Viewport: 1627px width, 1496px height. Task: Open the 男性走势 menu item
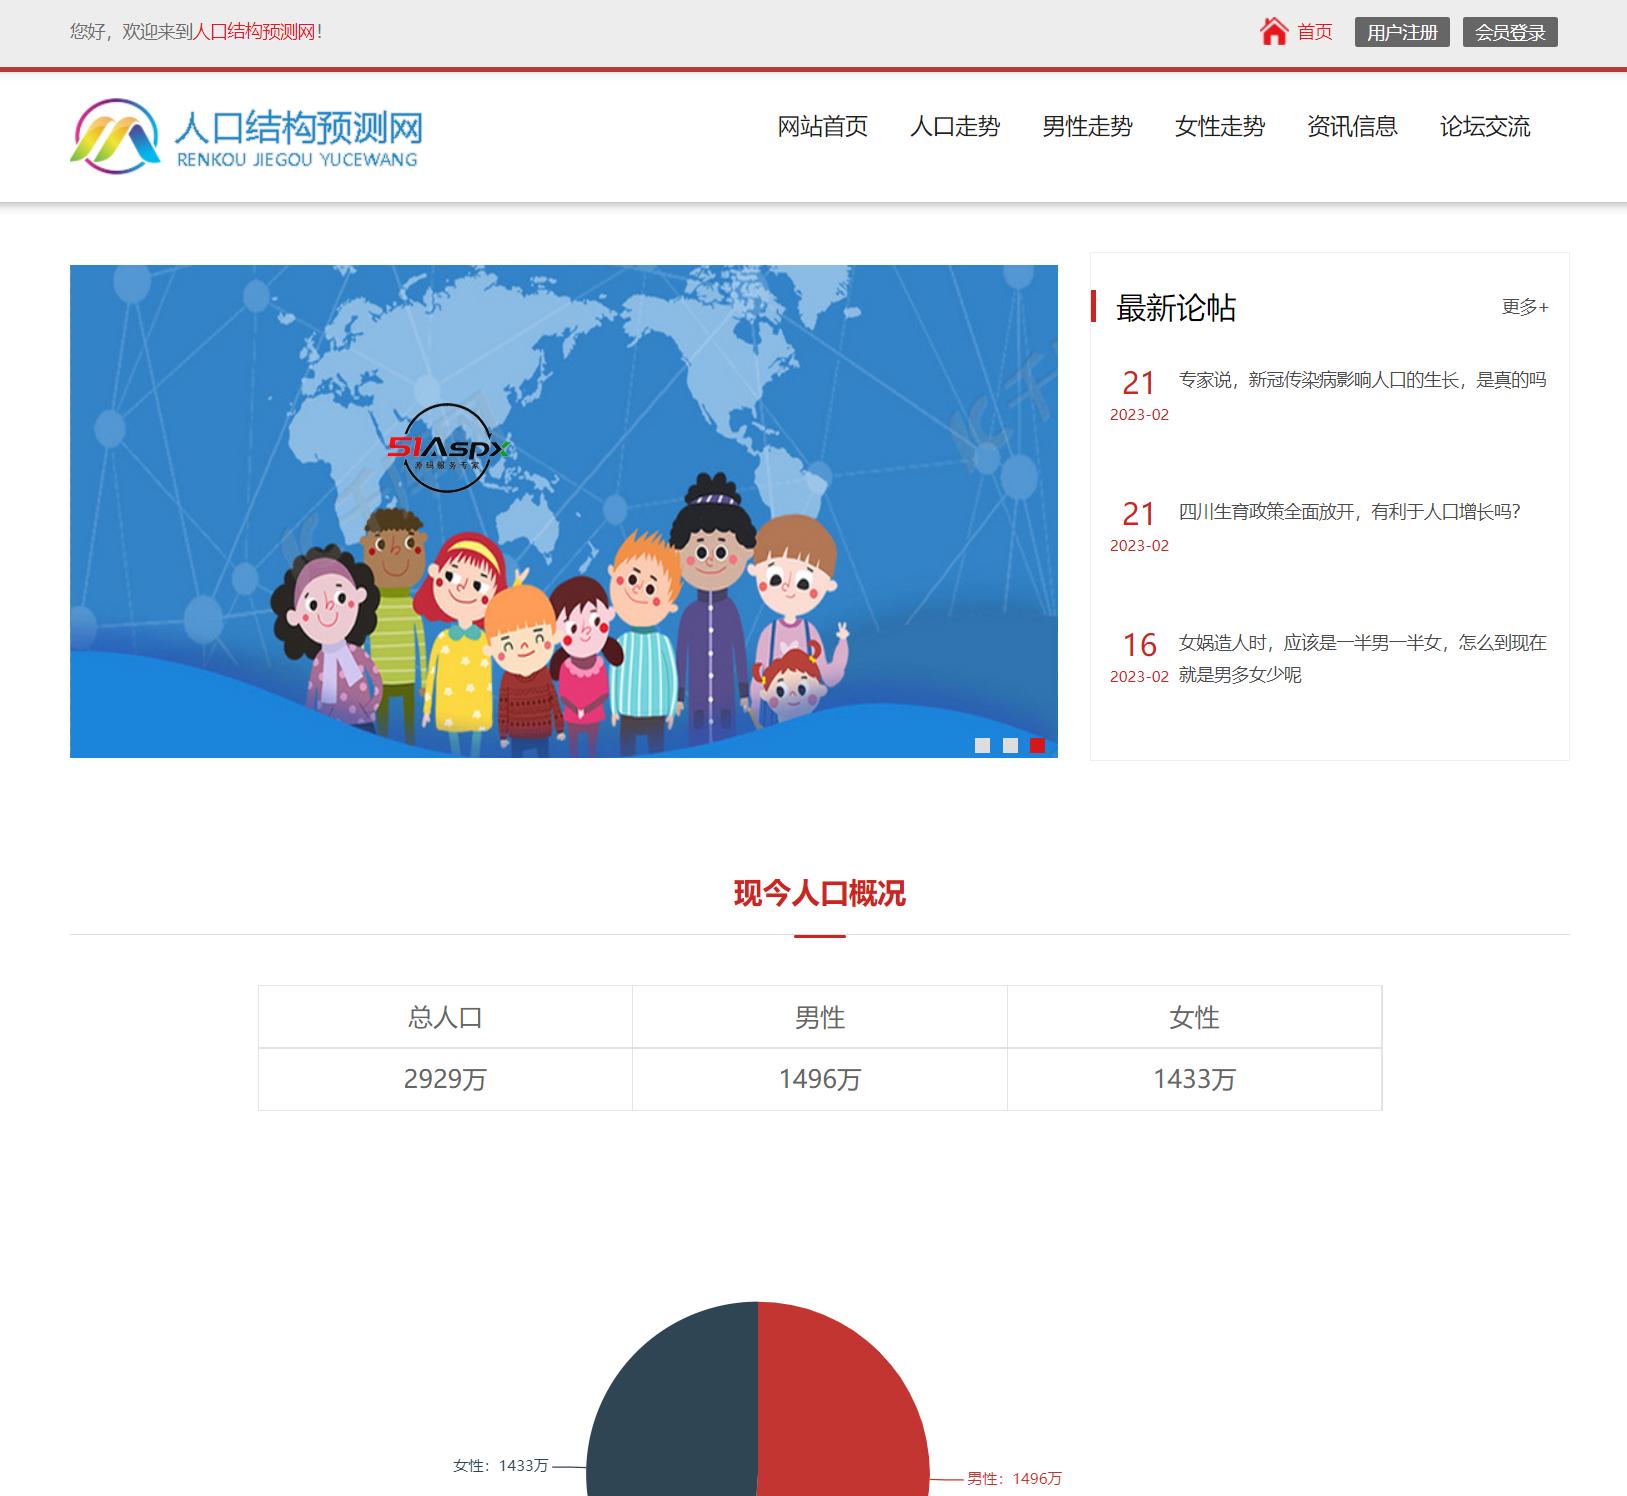click(x=1087, y=127)
